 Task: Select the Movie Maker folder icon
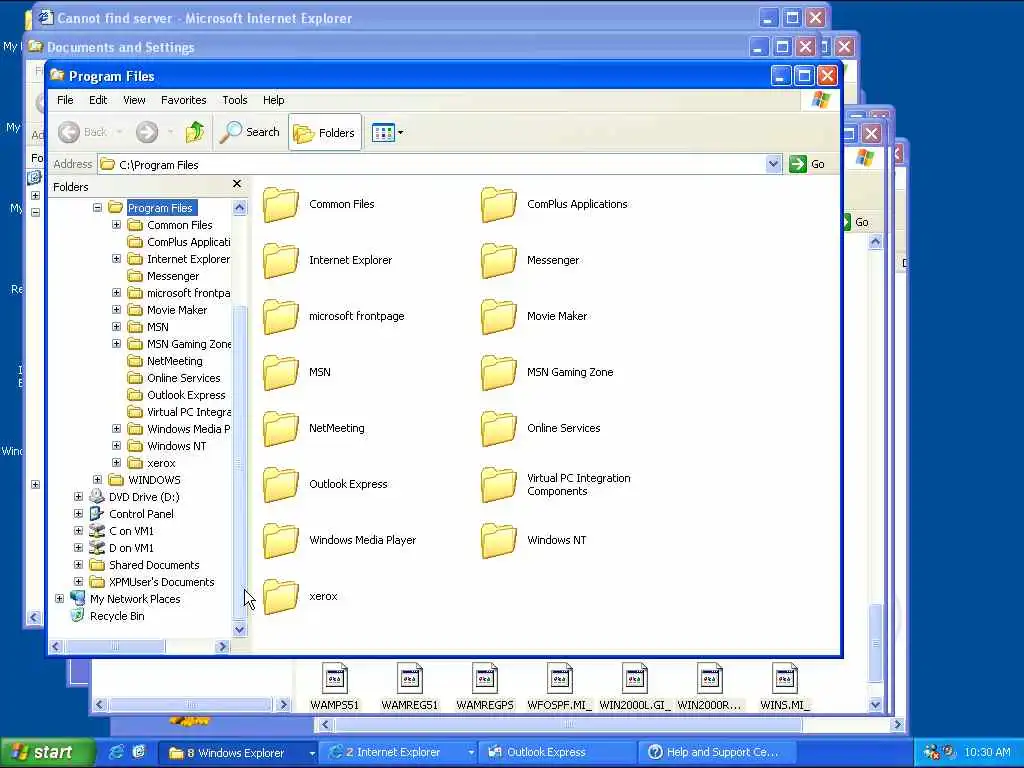coord(499,316)
